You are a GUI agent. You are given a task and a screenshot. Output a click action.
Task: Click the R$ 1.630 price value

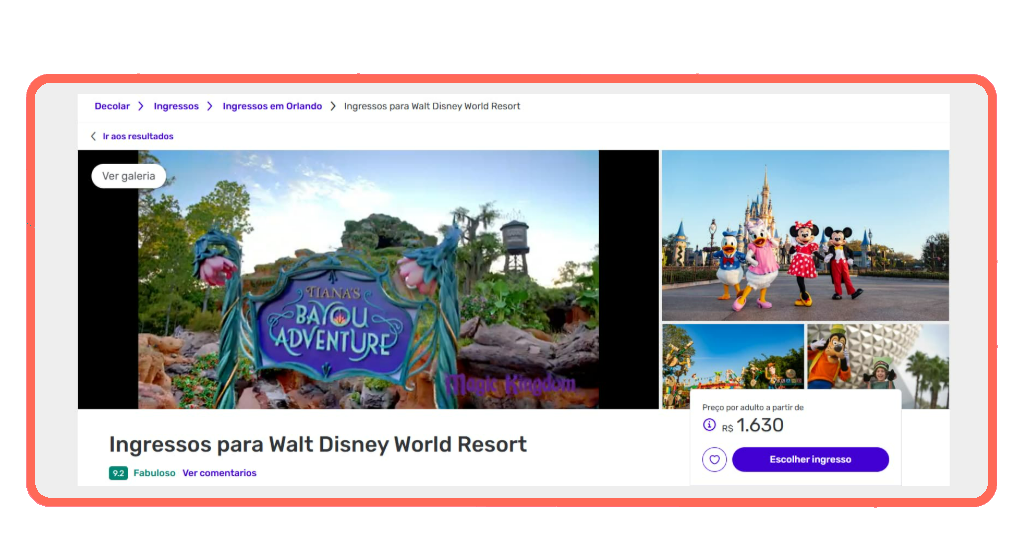pyautogui.click(x=752, y=426)
